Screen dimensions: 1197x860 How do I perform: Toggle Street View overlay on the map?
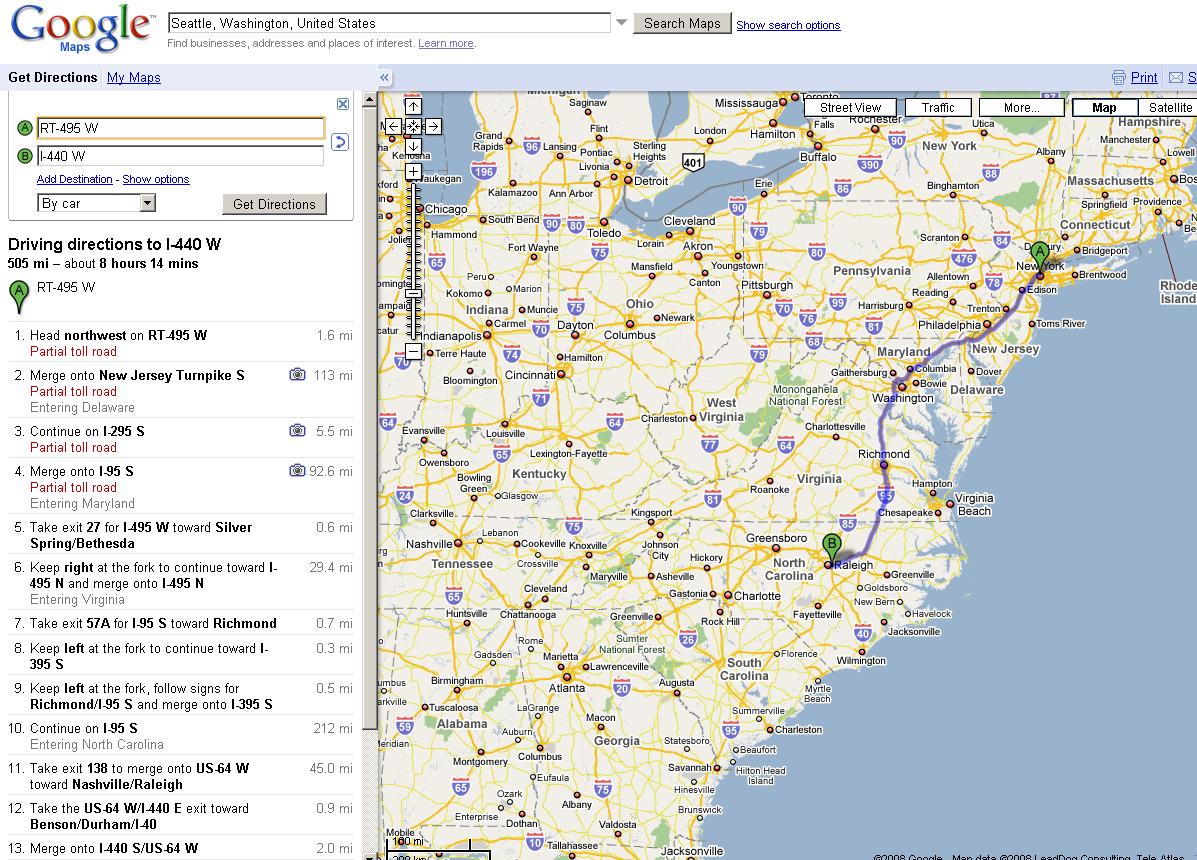(850, 108)
